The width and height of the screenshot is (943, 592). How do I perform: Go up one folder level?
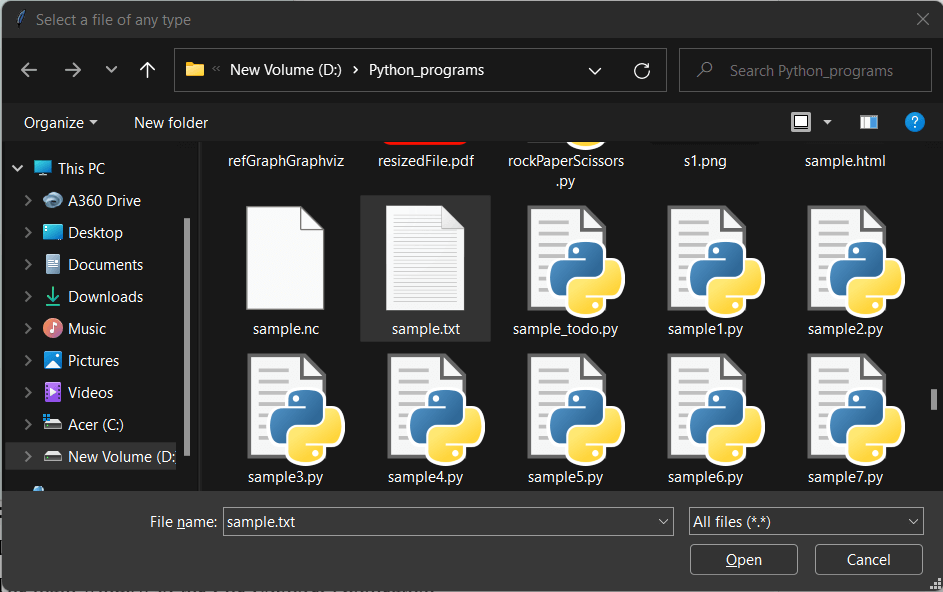pos(146,70)
